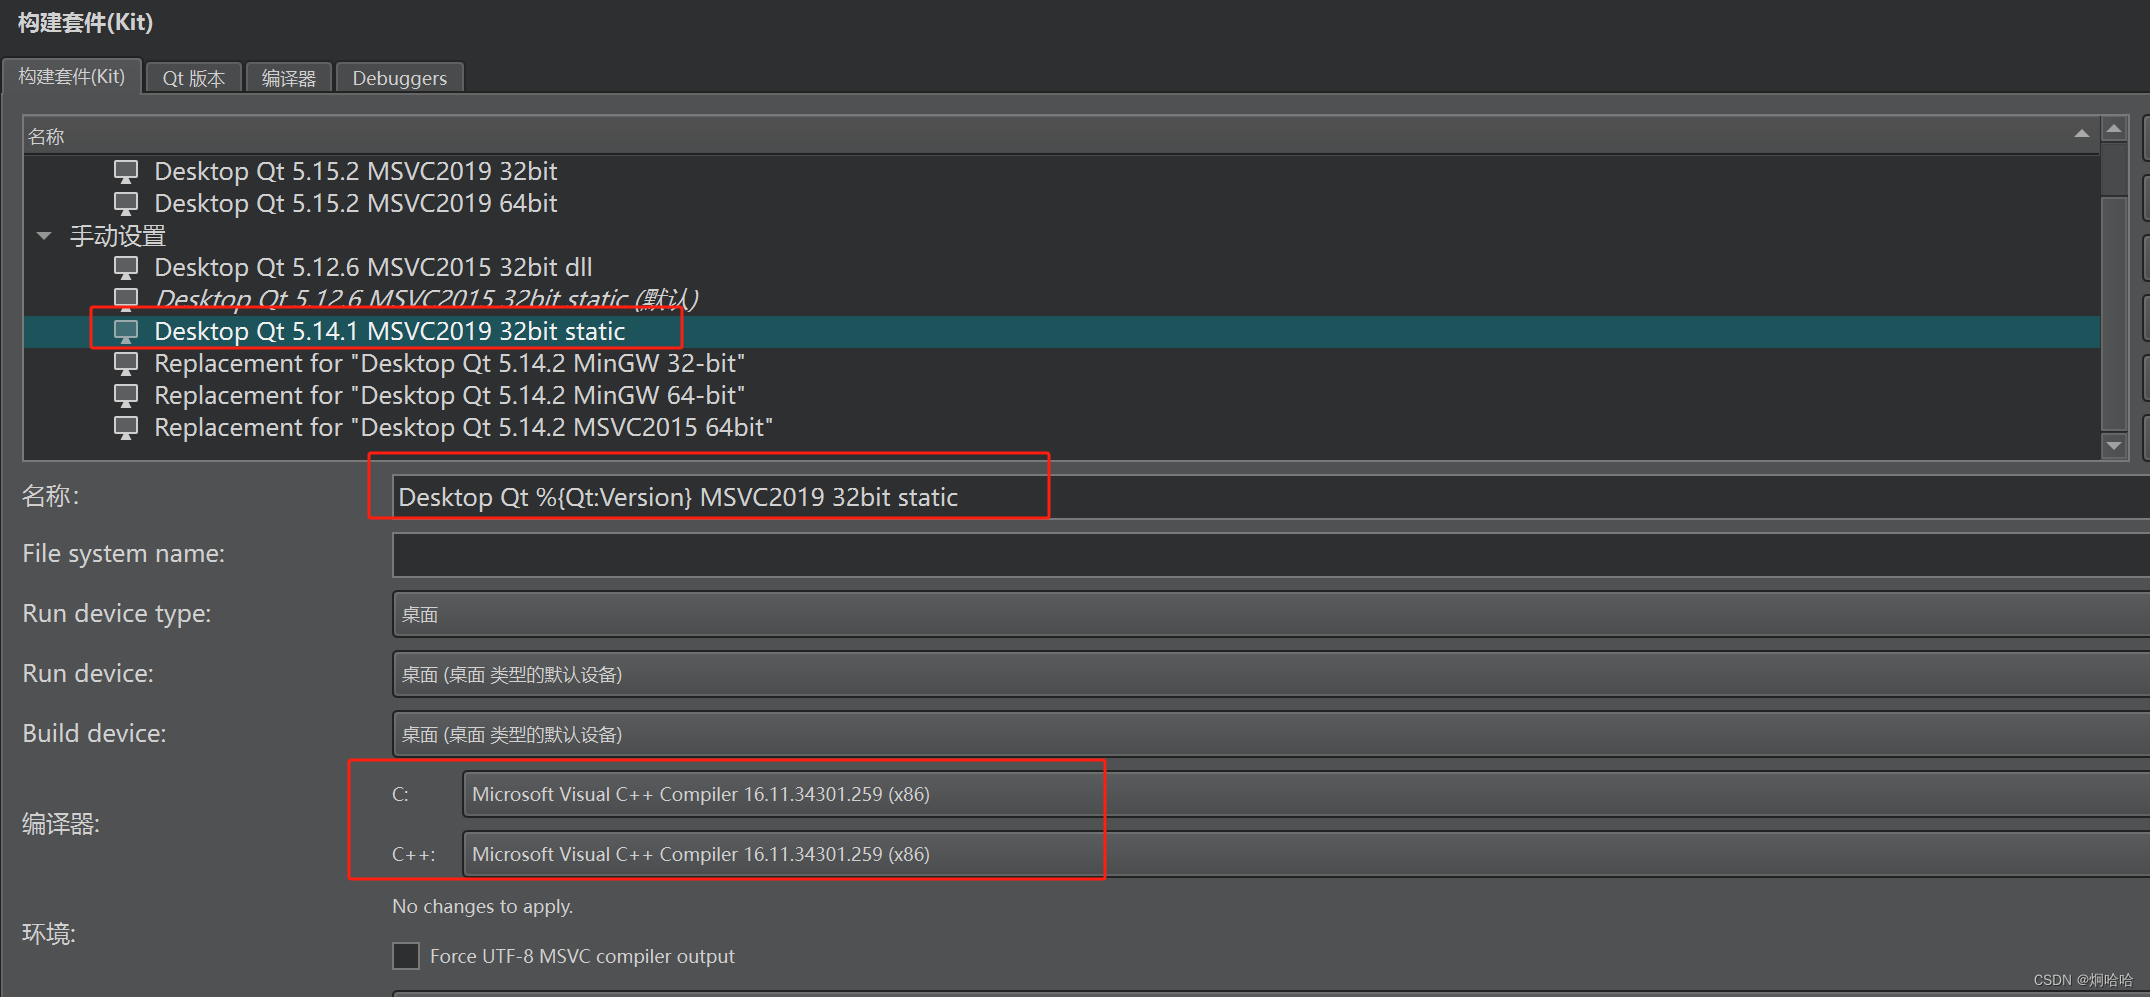Image resolution: width=2150 pixels, height=997 pixels.
Task: Select Replacement for Desktop Qt 5.14.2 MinGW 64-bit
Action: [449, 396]
